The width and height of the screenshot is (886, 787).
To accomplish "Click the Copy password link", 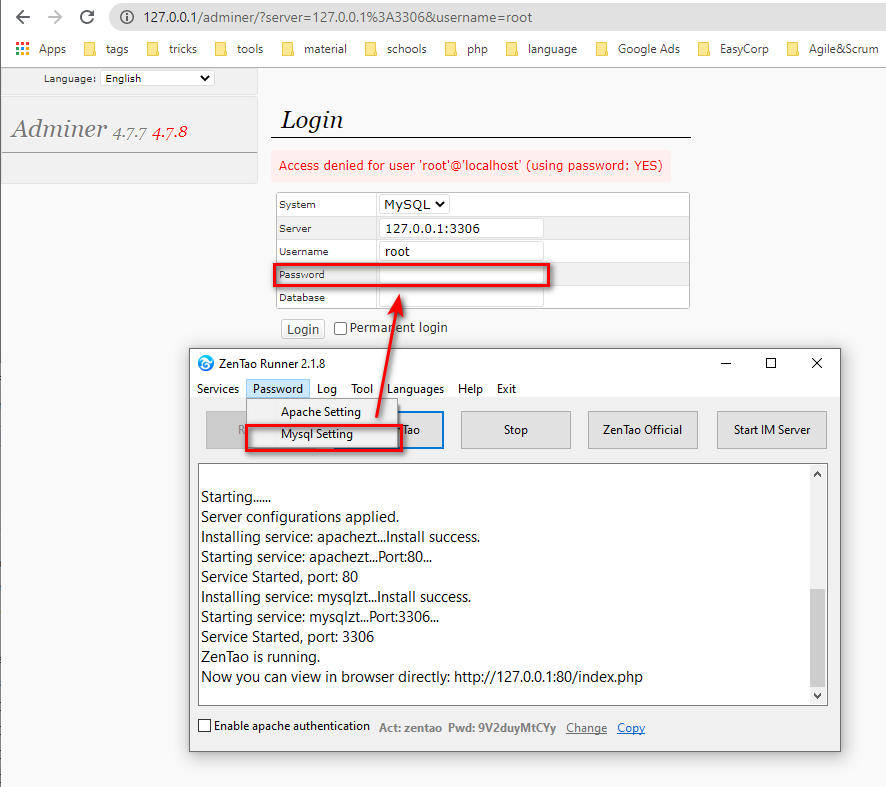I will [630, 728].
